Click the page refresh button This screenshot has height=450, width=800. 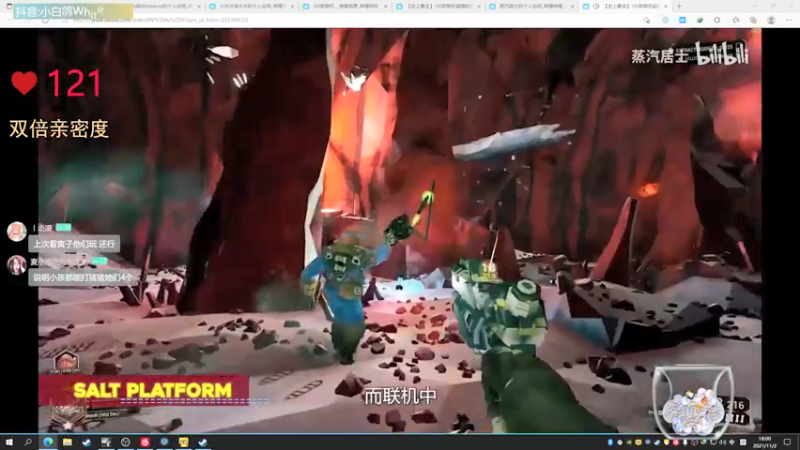coord(45,20)
